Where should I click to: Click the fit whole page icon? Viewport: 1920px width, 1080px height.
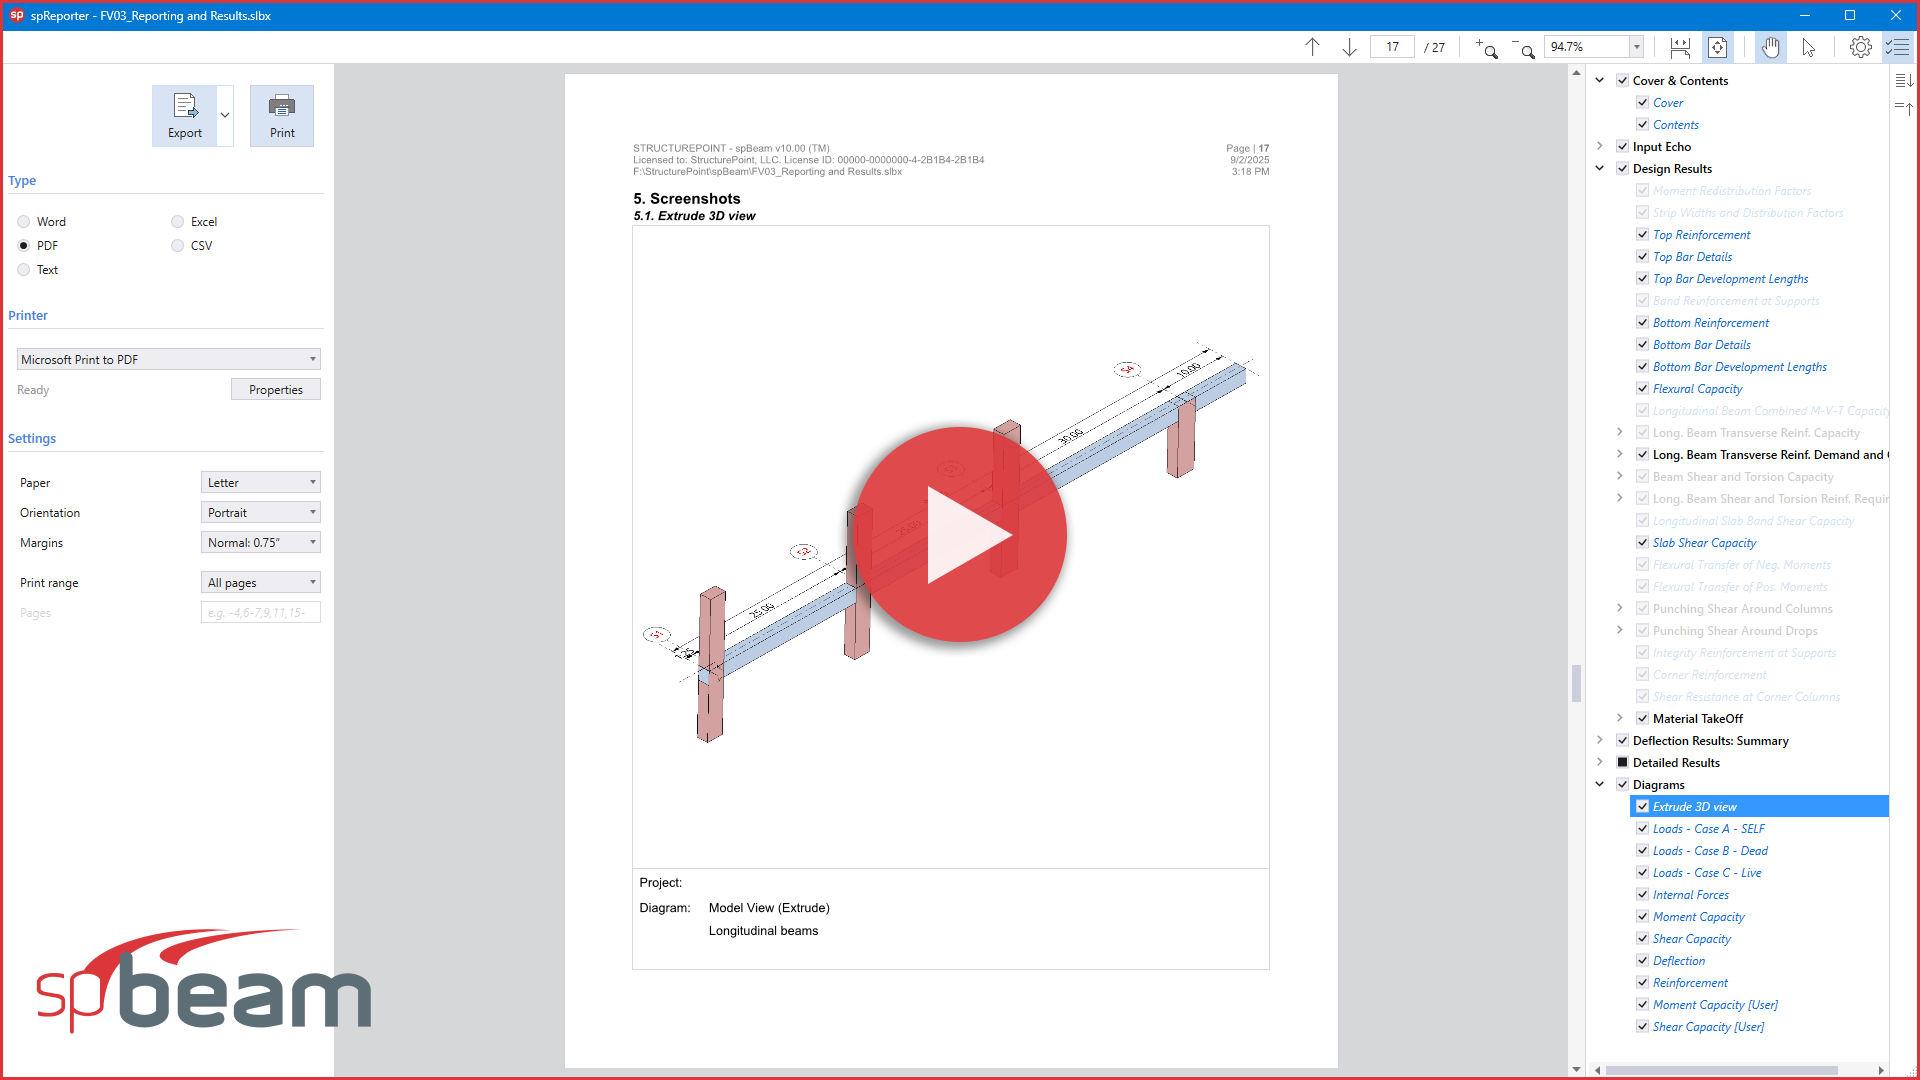pyautogui.click(x=1717, y=47)
